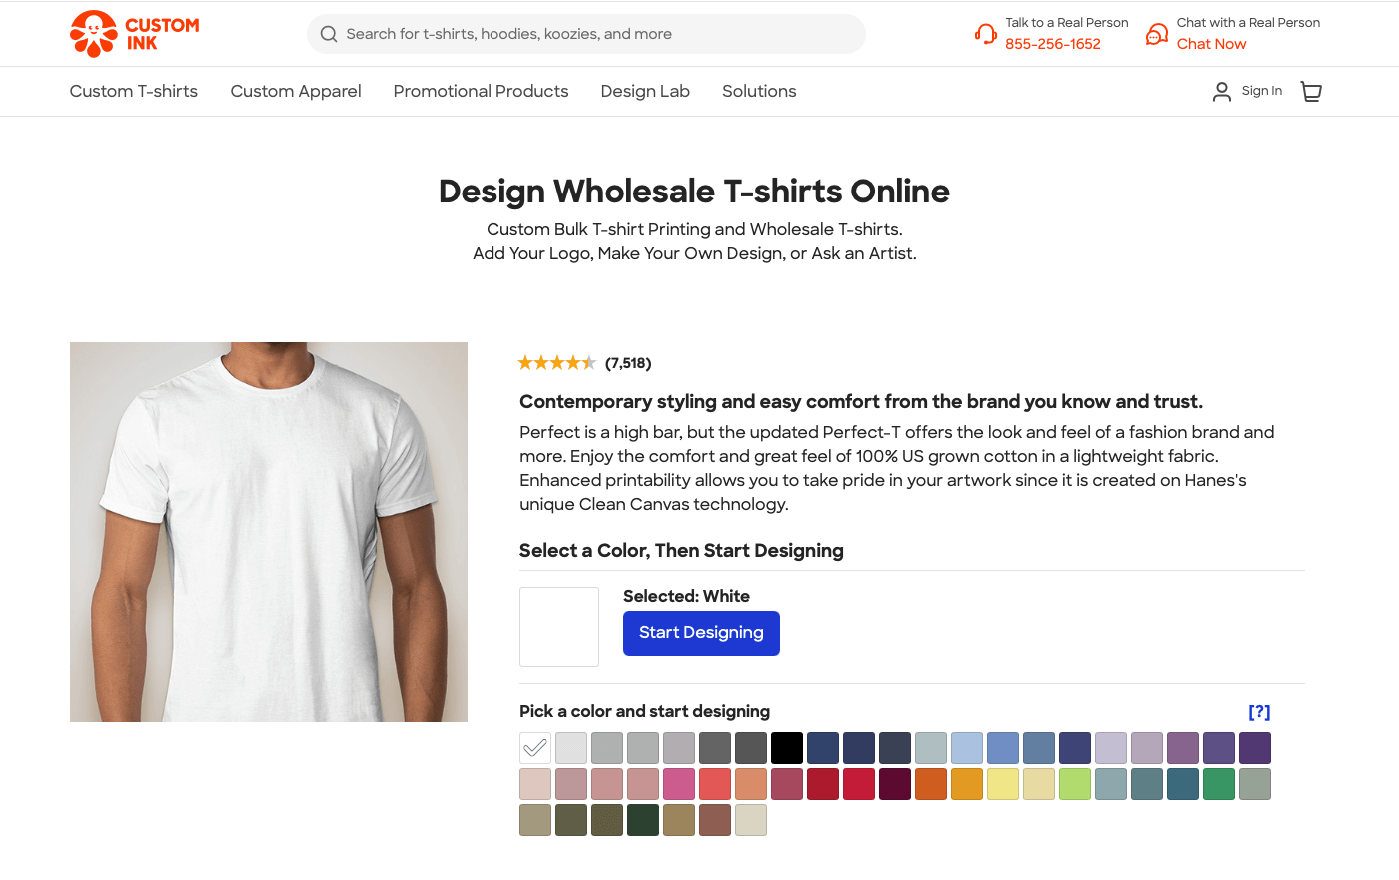Go to the Design Lab
Image resolution: width=1399 pixels, height=880 pixels.
click(644, 91)
